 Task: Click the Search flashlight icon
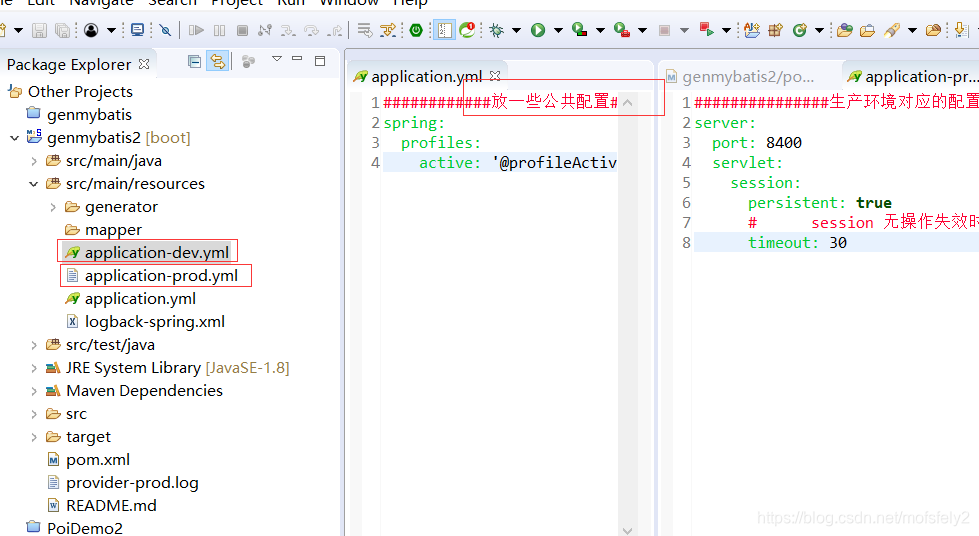tap(892, 30)
